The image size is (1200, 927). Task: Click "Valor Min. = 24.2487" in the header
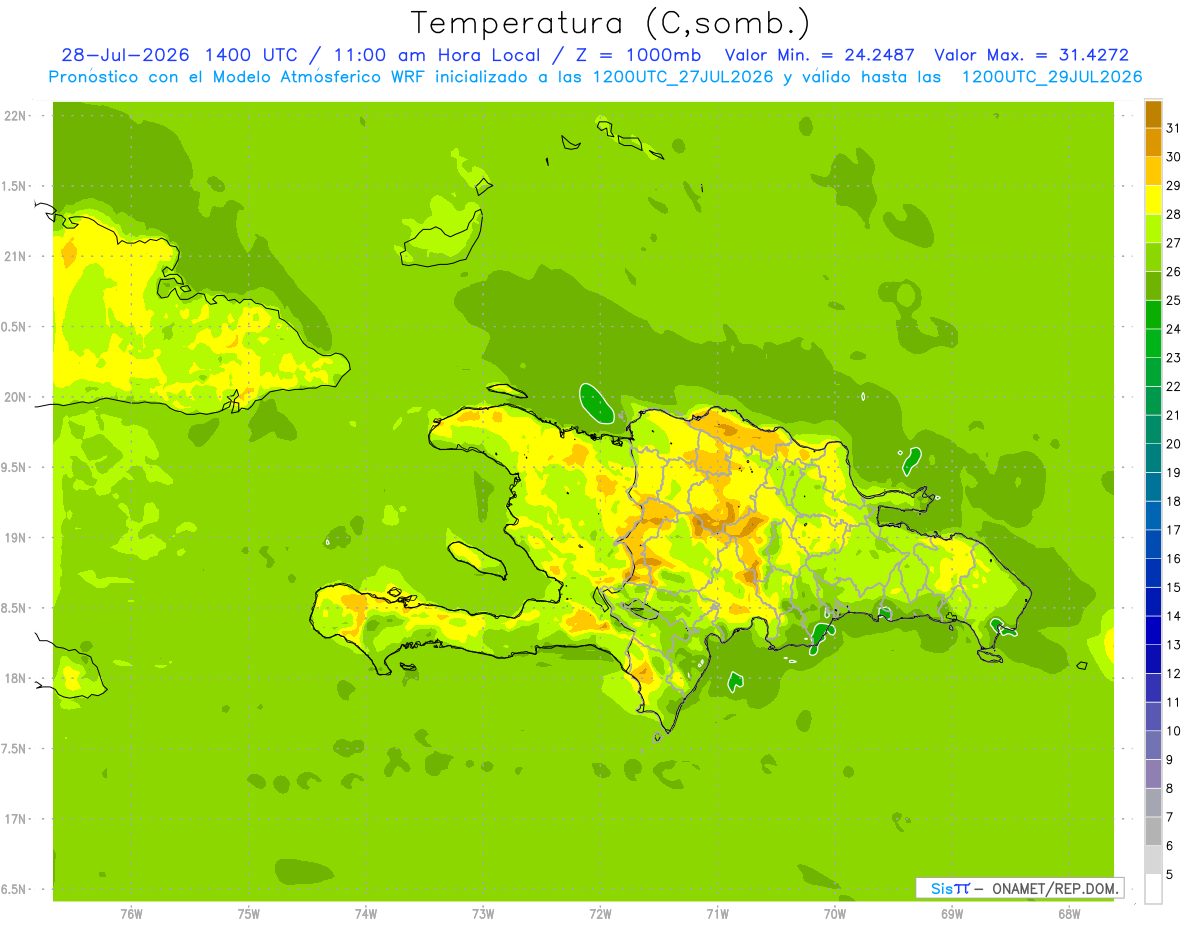pos(820,55)
